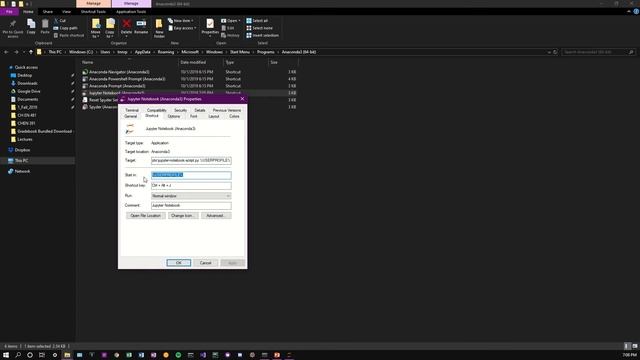Select This PC in navigation pane

pos(21,161)
